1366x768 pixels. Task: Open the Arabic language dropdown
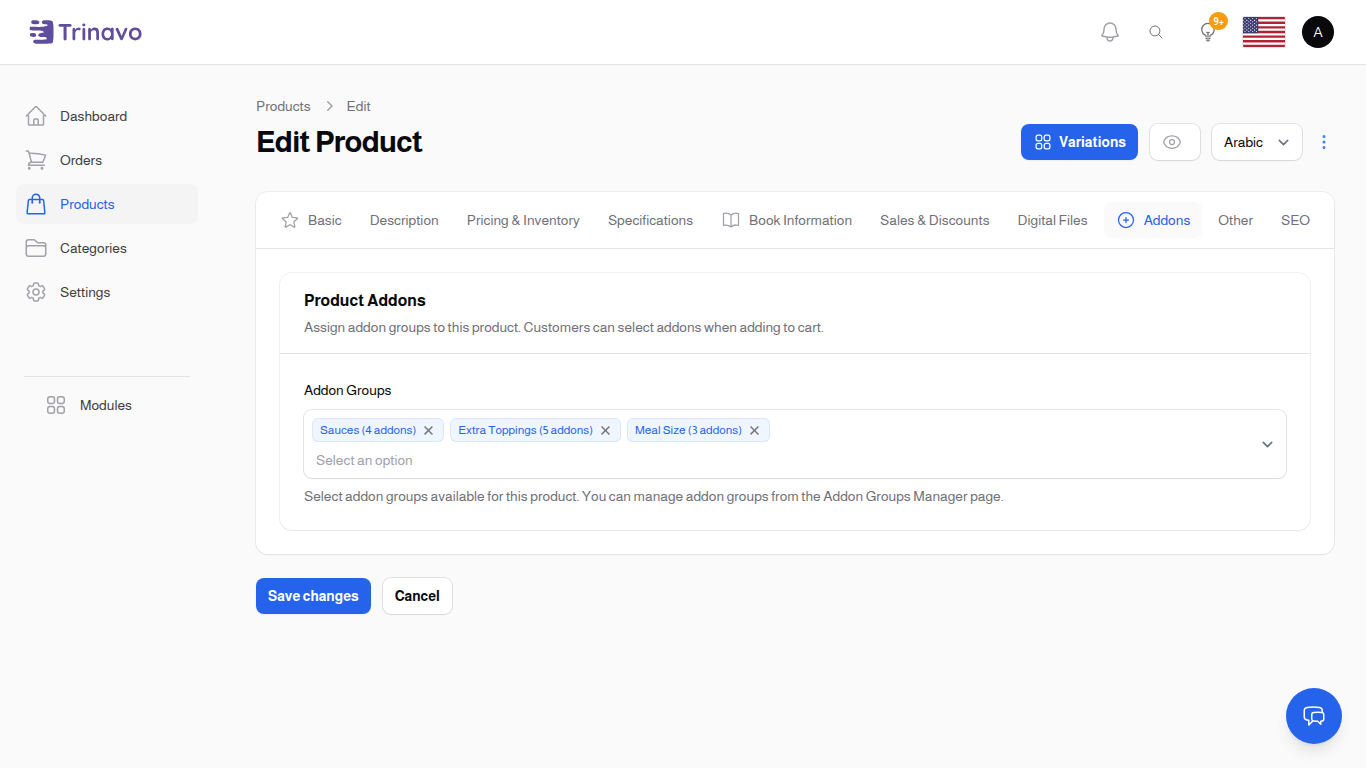[1256, 142]
